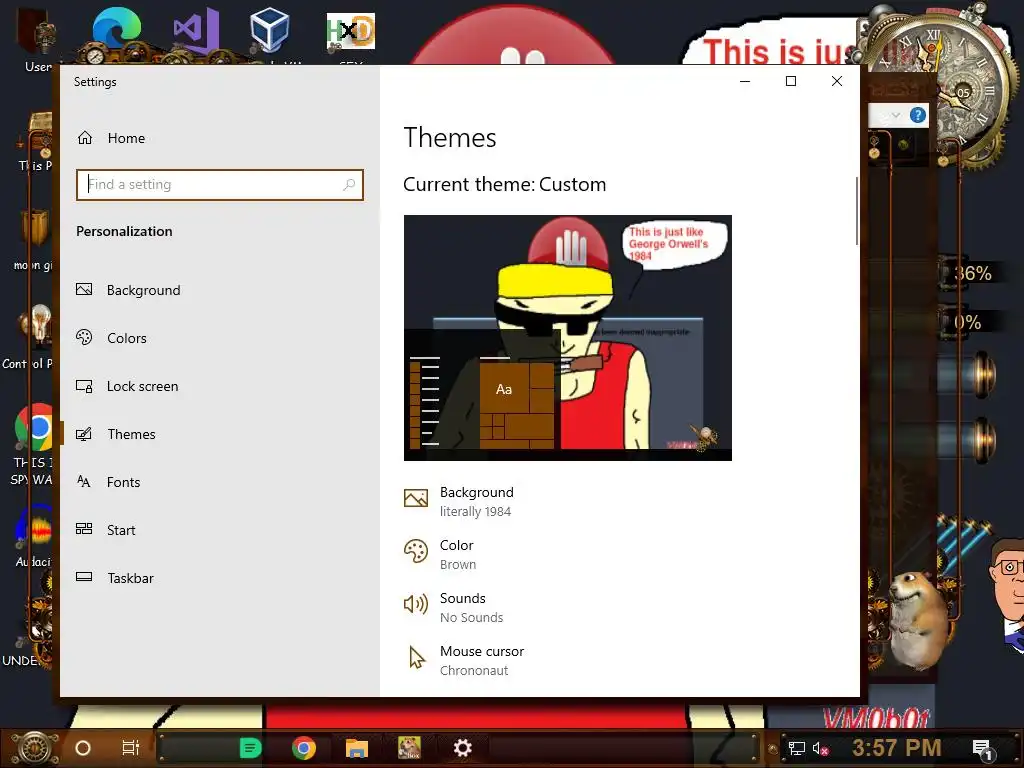Click the Lock screen icon in sidebar
This screenshot has height=768, width=1024.
pyautogui.click(x=84, y=386)
